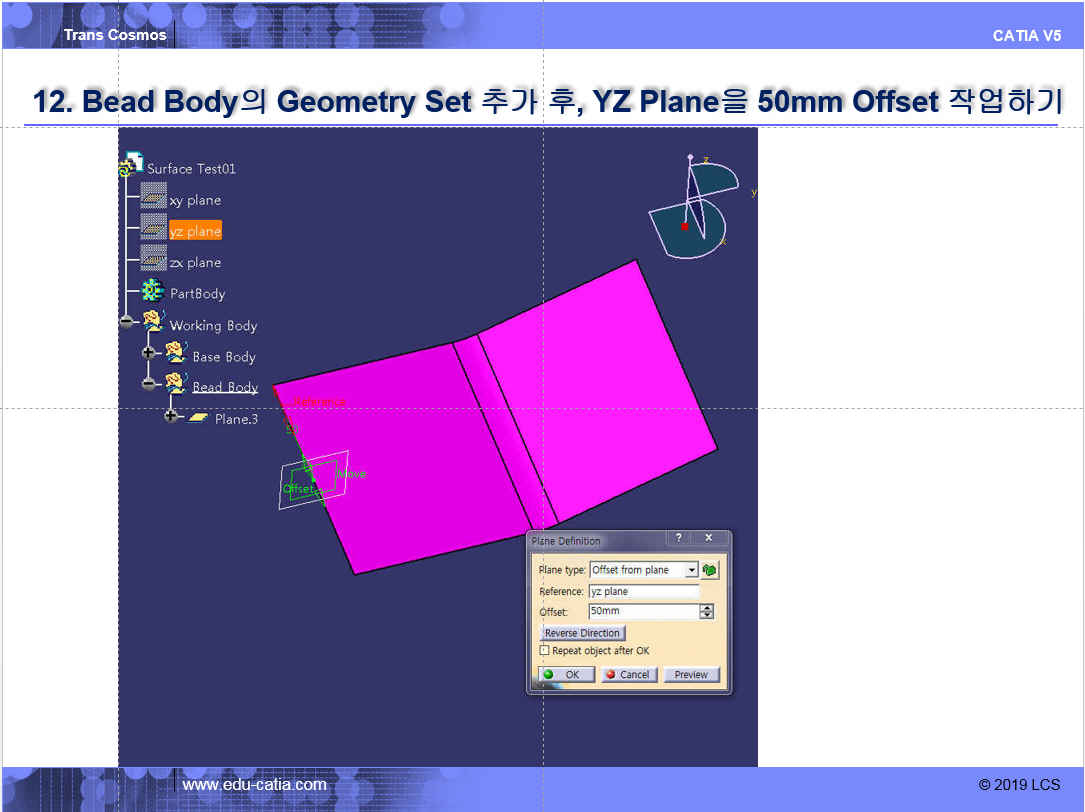Click the red Reference label in viewport

pyautogui.click(x=320, y=402)
